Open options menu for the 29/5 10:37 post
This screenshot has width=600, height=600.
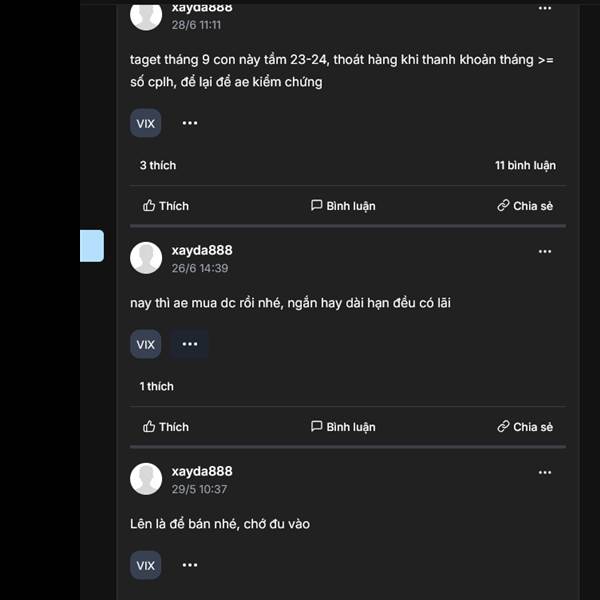(545, 473)
